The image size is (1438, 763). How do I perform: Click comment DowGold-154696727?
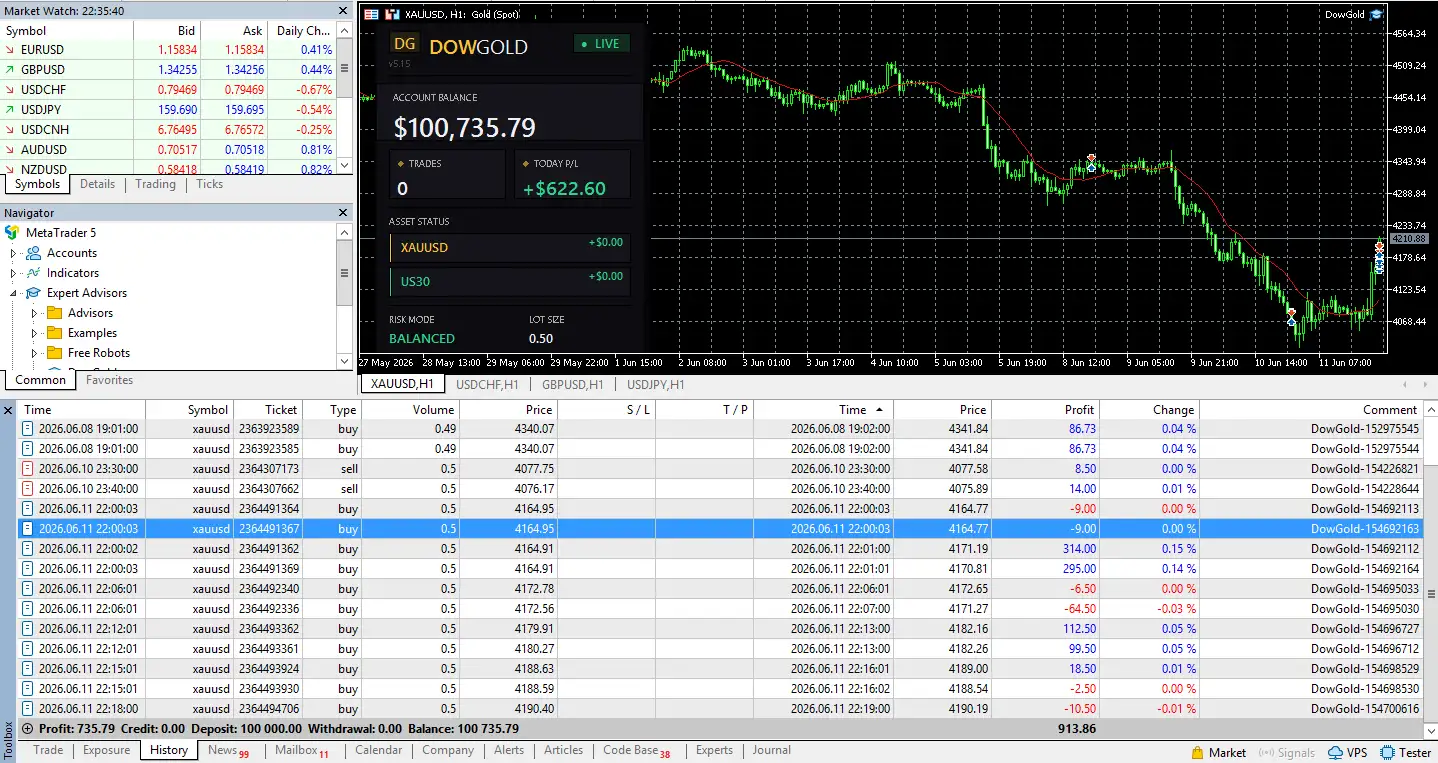point(1365,629)
